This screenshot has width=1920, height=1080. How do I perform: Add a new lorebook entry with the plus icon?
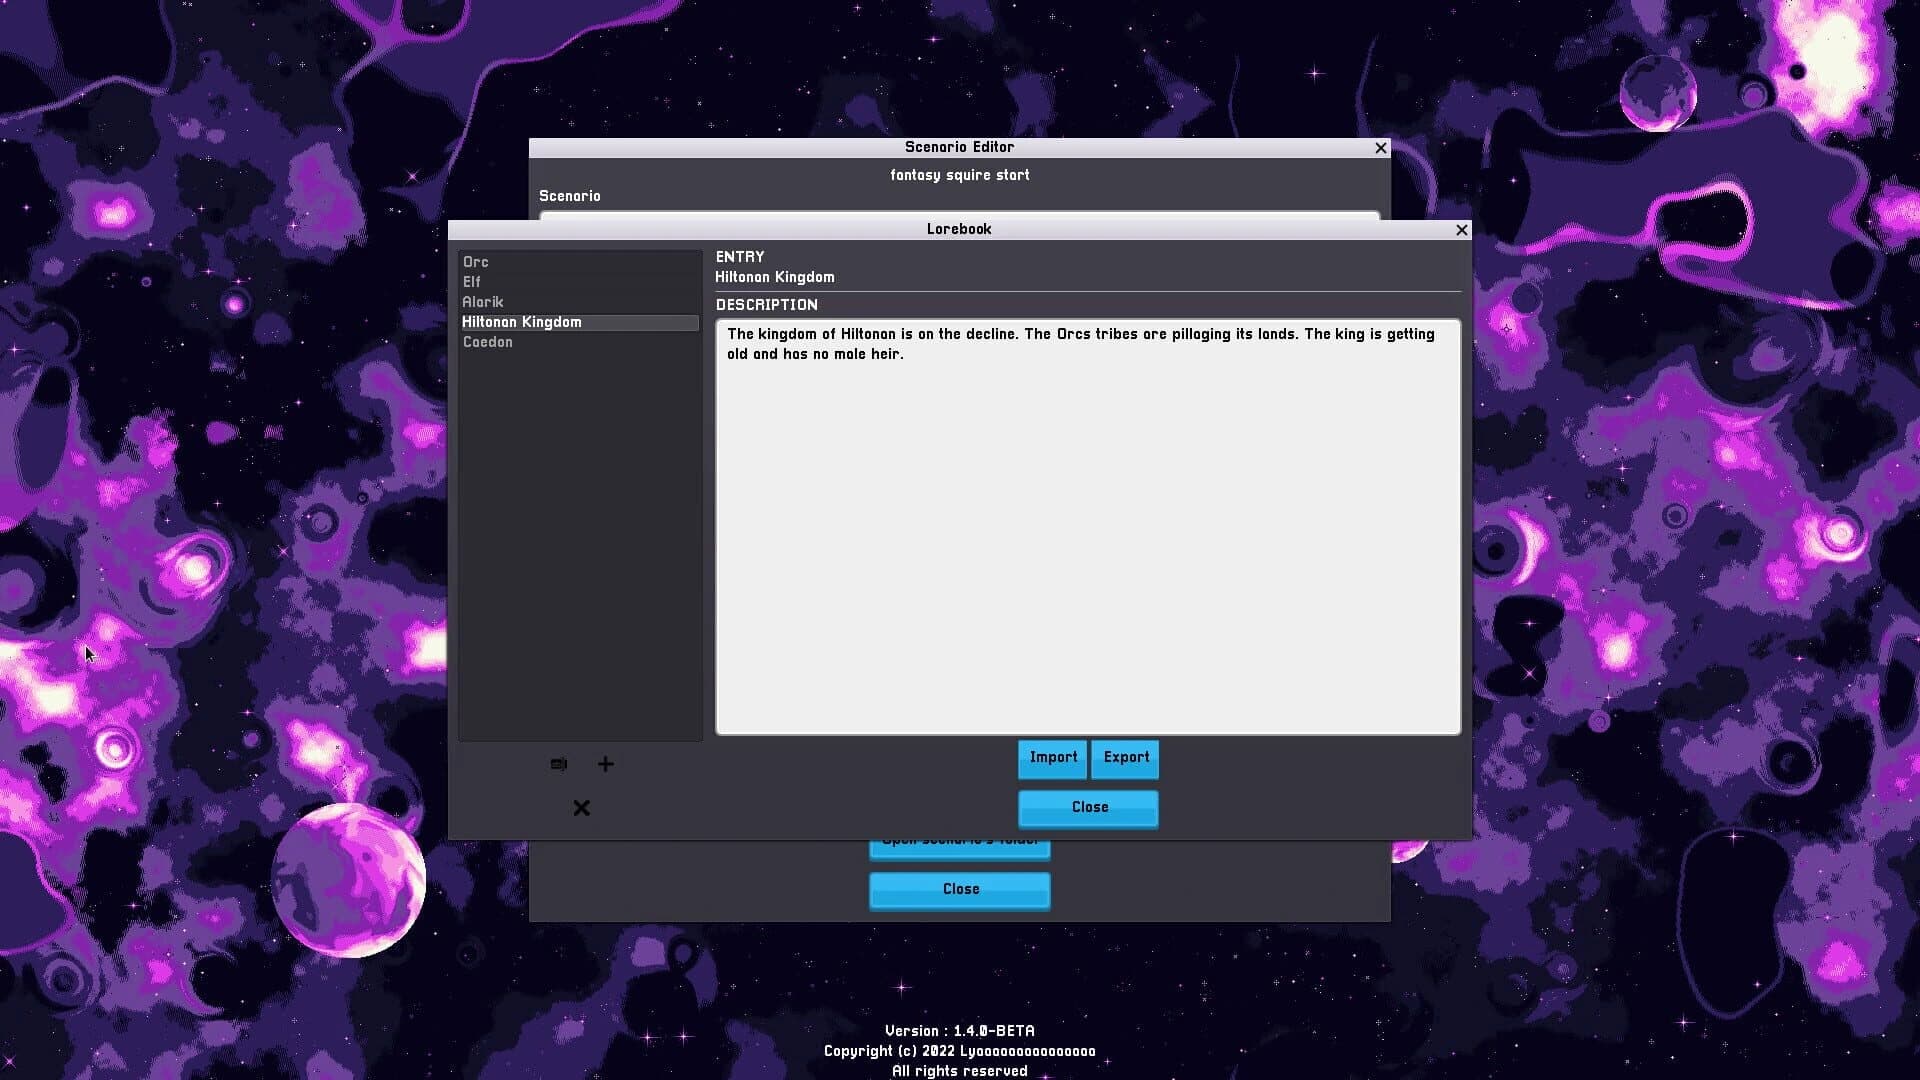(x=605, y=764)
